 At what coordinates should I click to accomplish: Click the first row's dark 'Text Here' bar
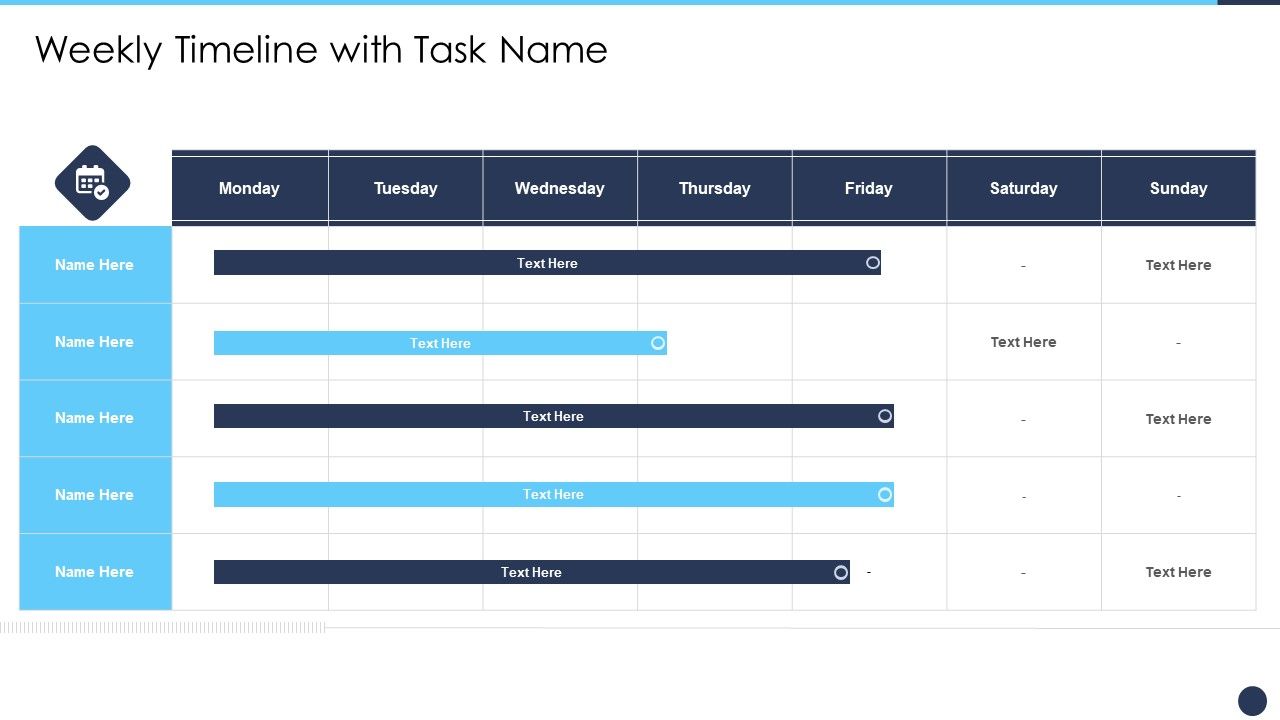(x=547, y=263)
